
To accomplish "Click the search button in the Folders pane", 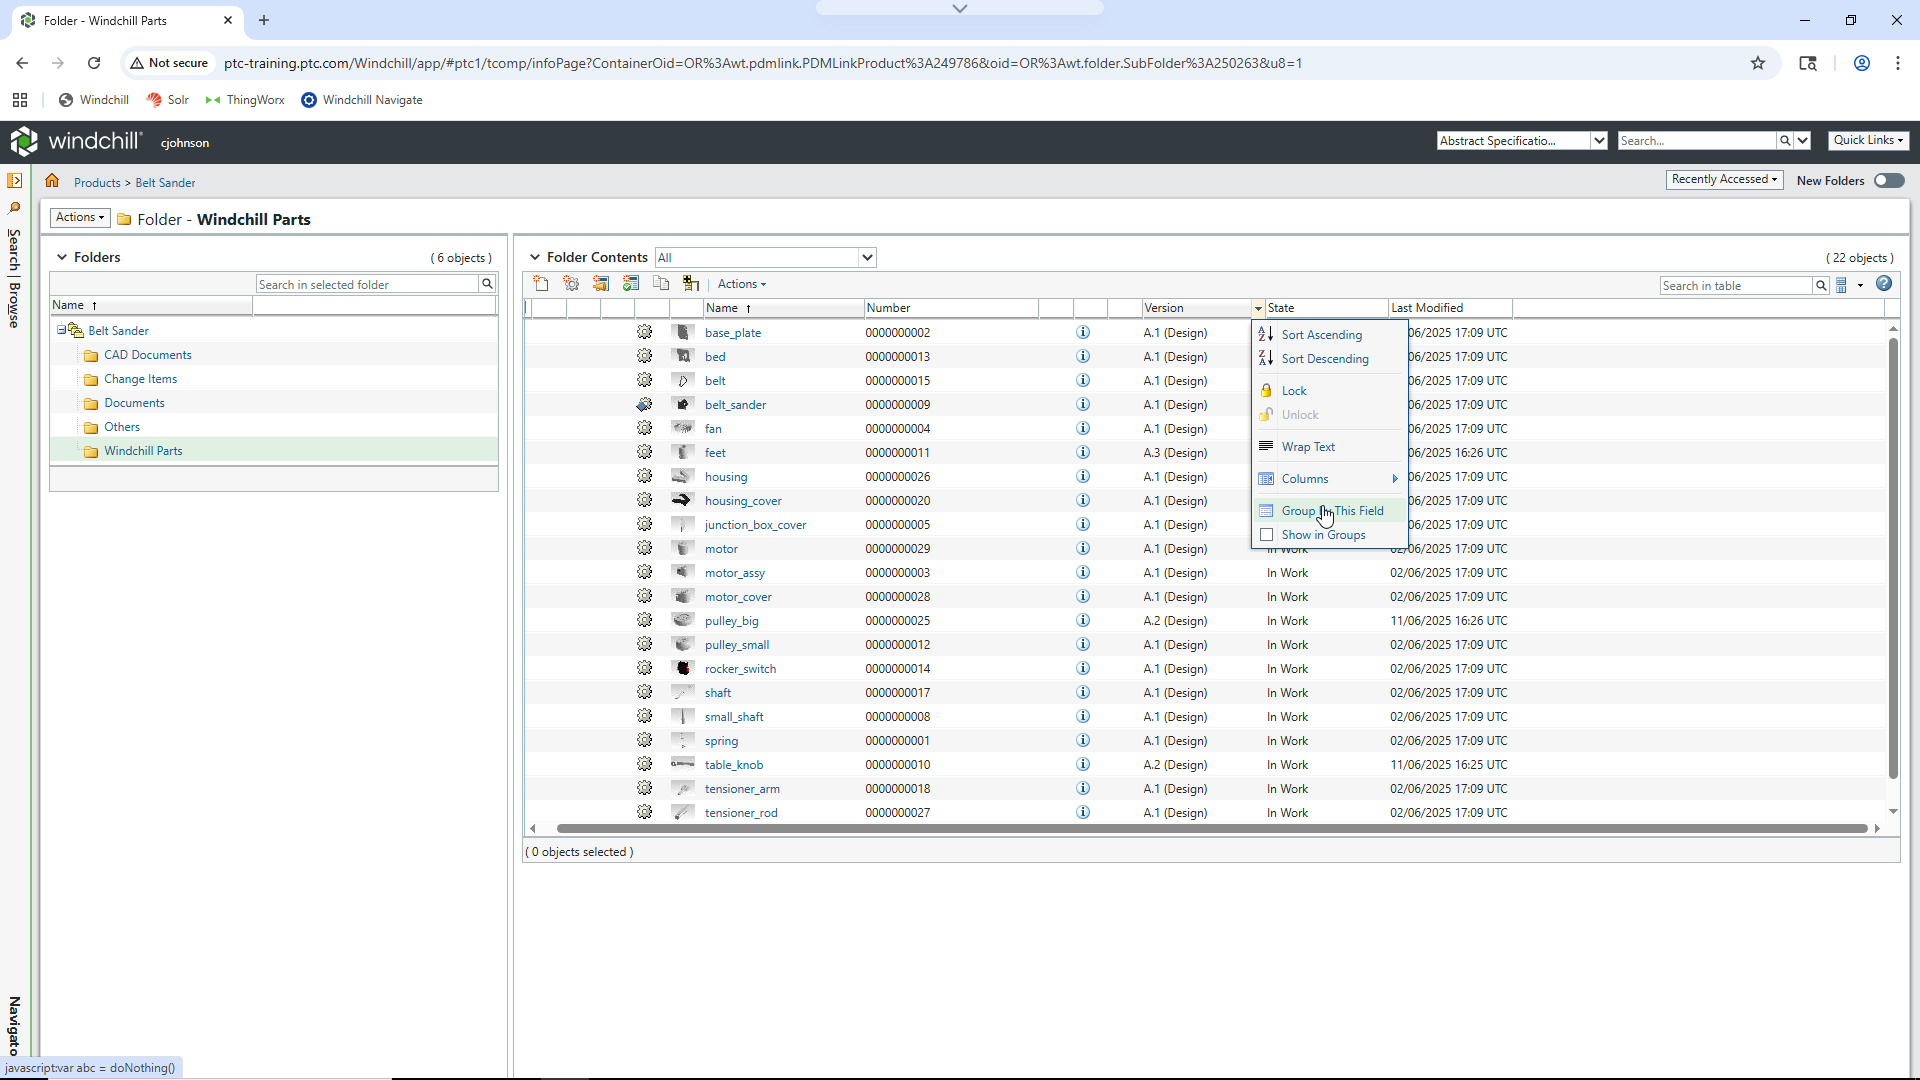I will point(488,285).
